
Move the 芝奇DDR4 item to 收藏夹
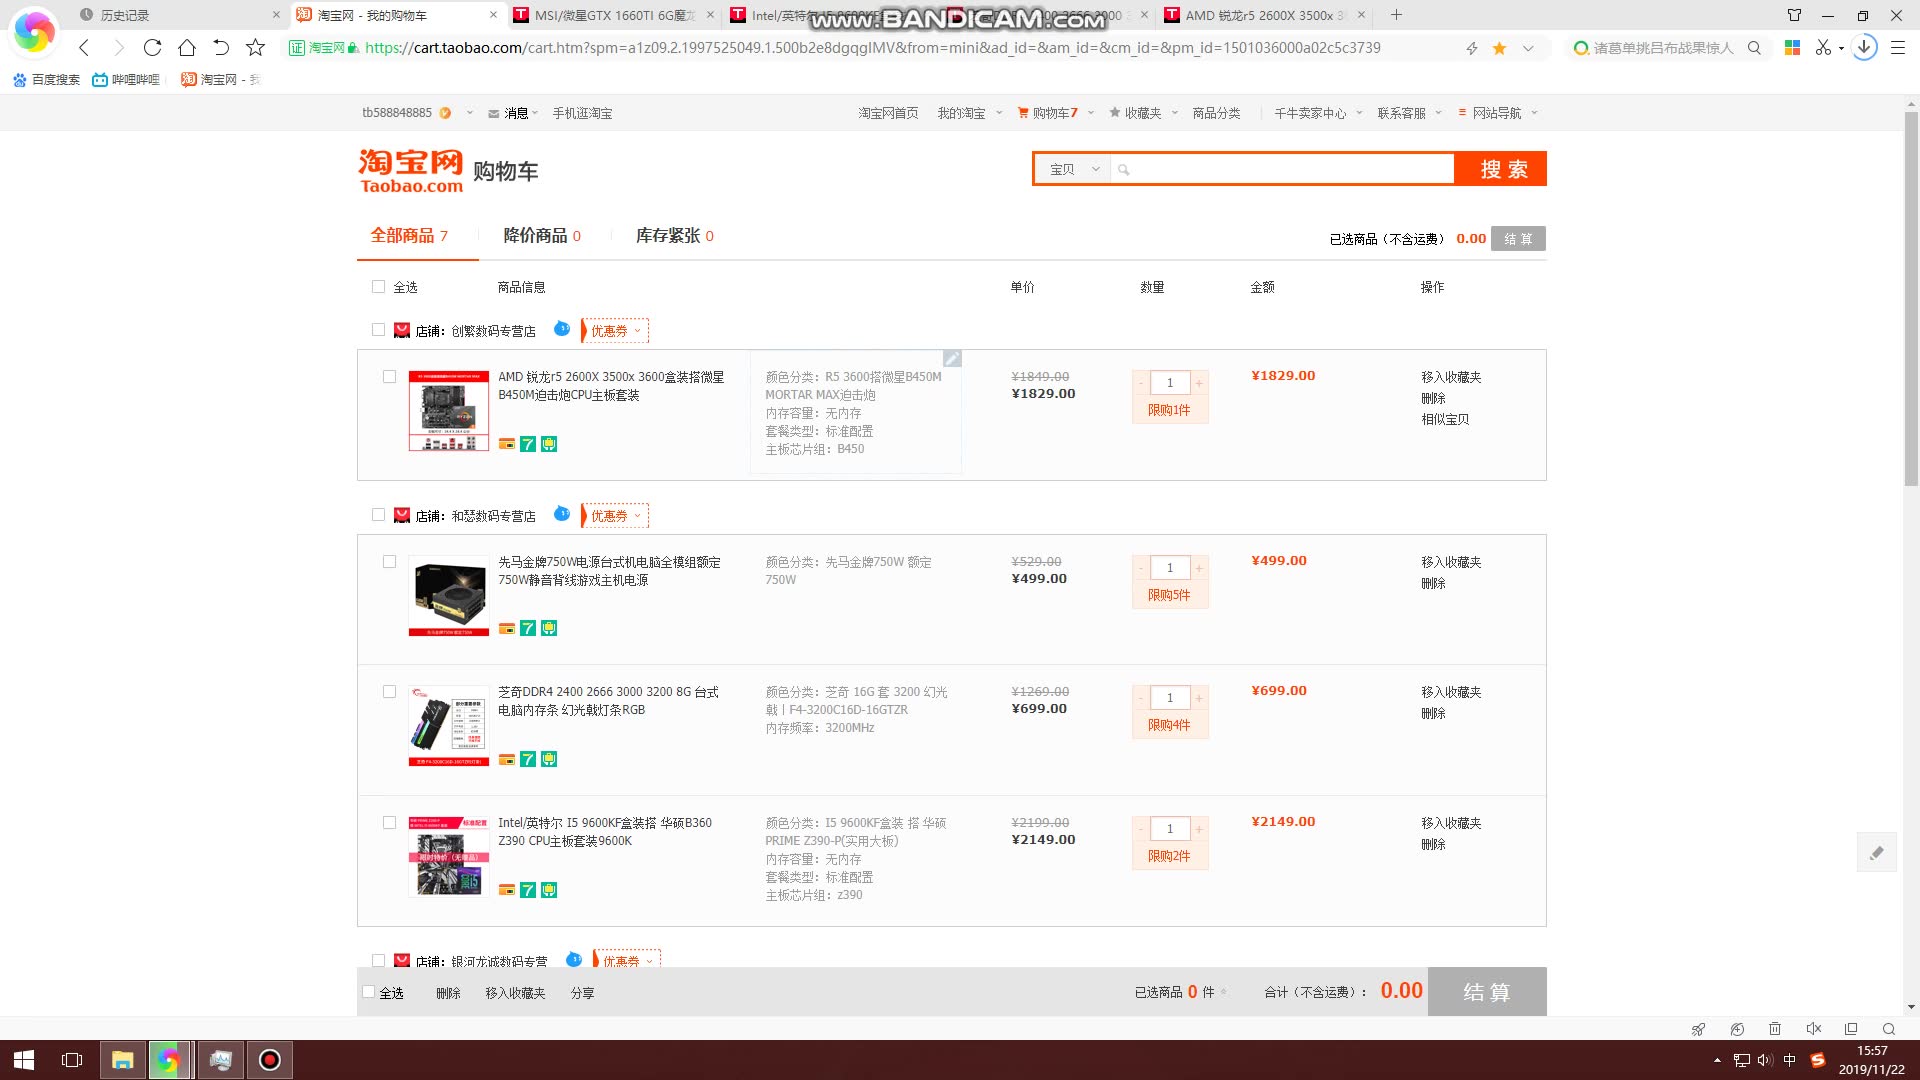point(1451,692)
